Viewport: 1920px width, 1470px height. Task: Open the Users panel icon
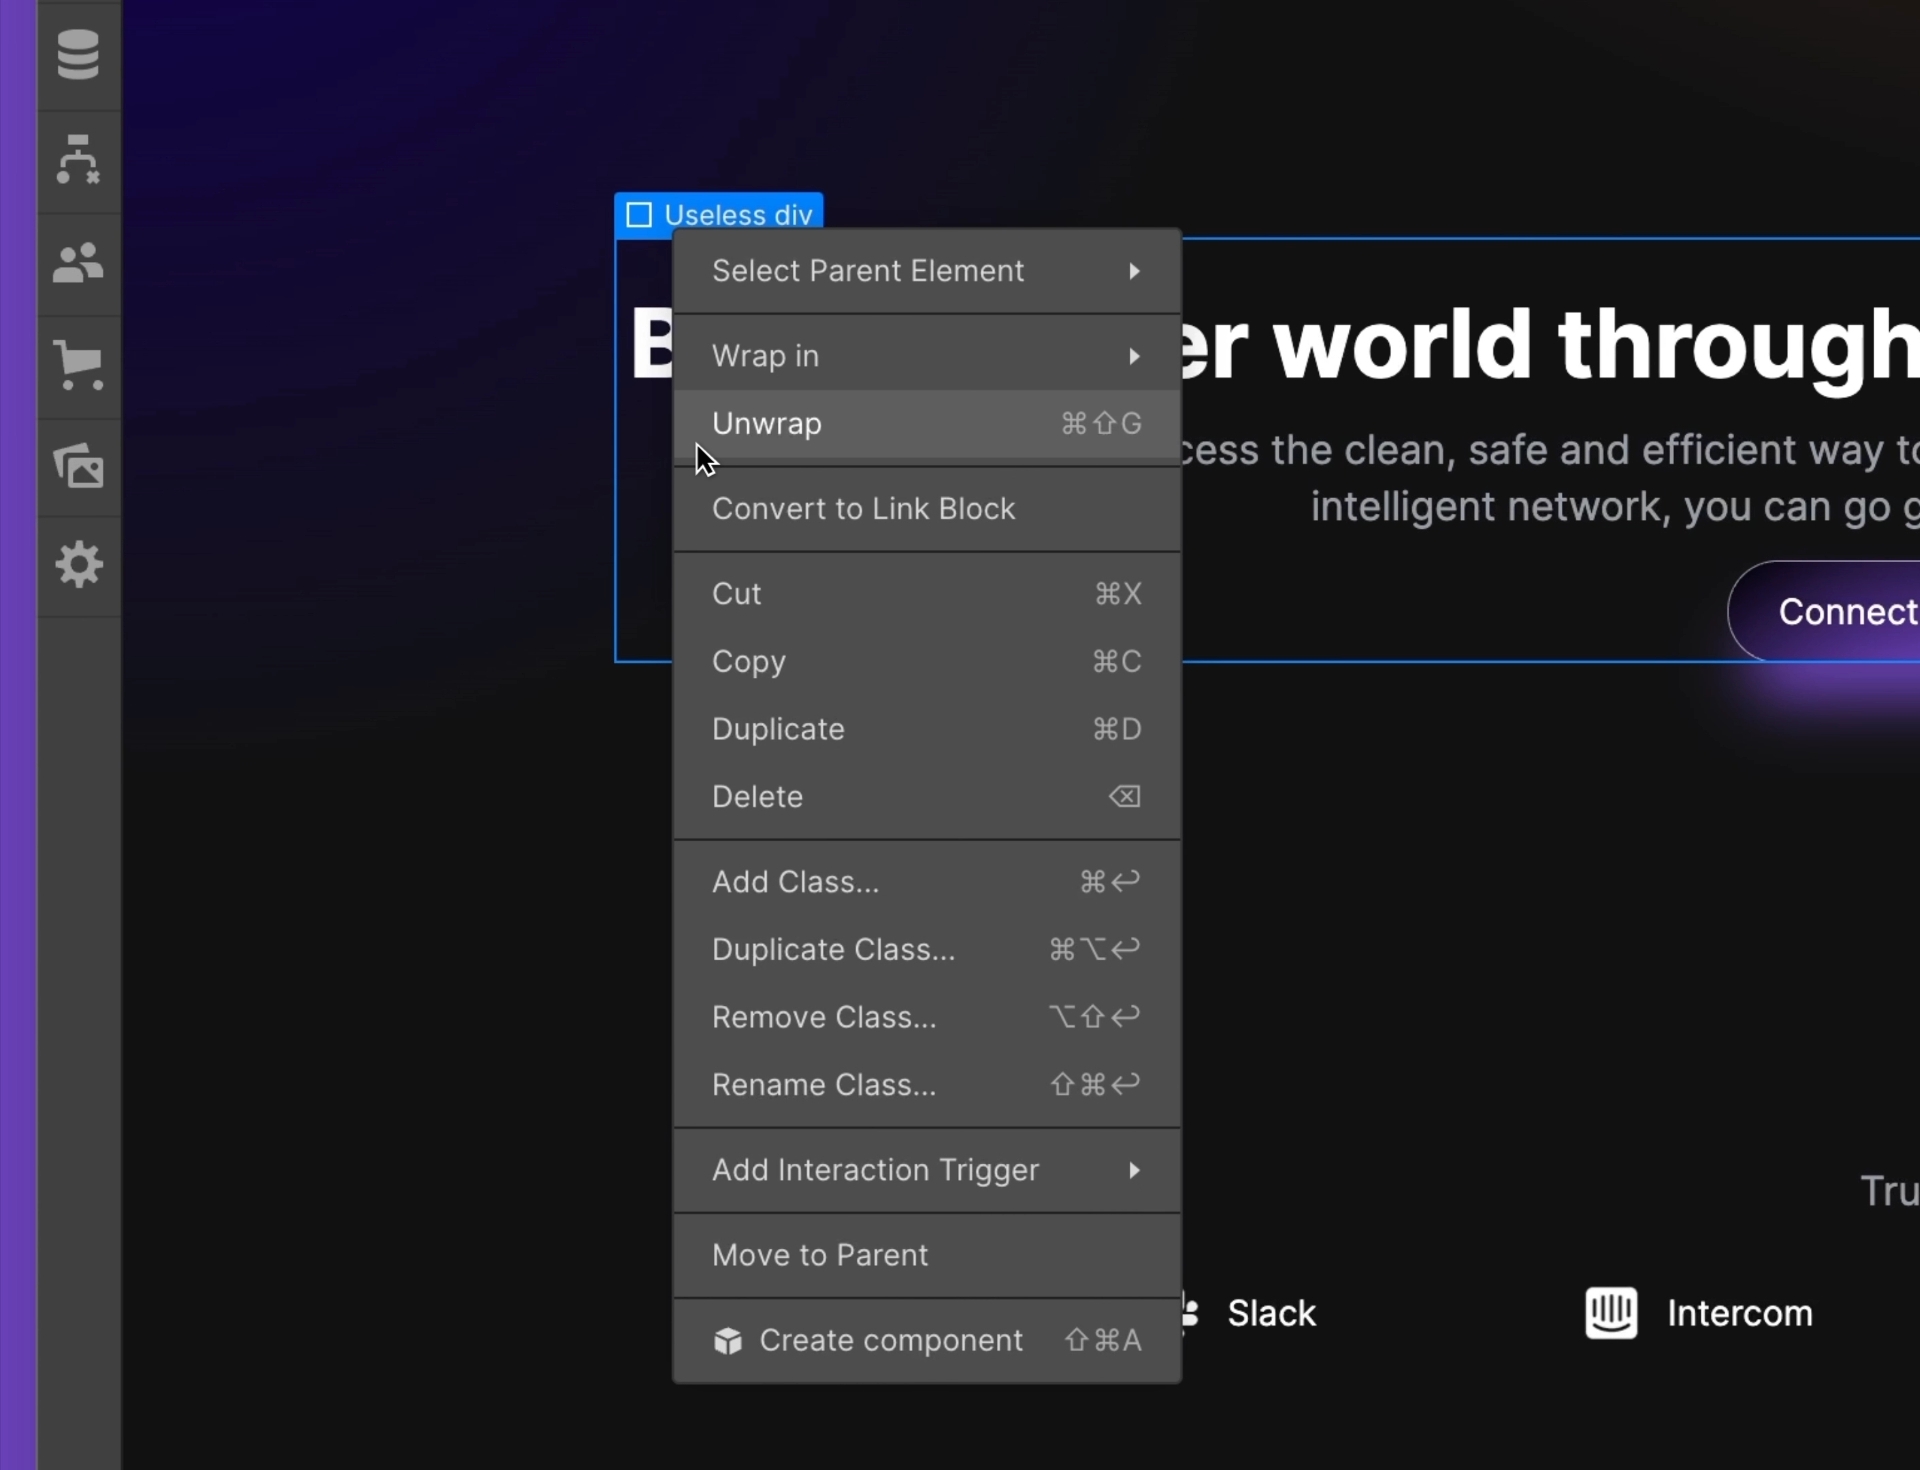click(x=78, y=264)
